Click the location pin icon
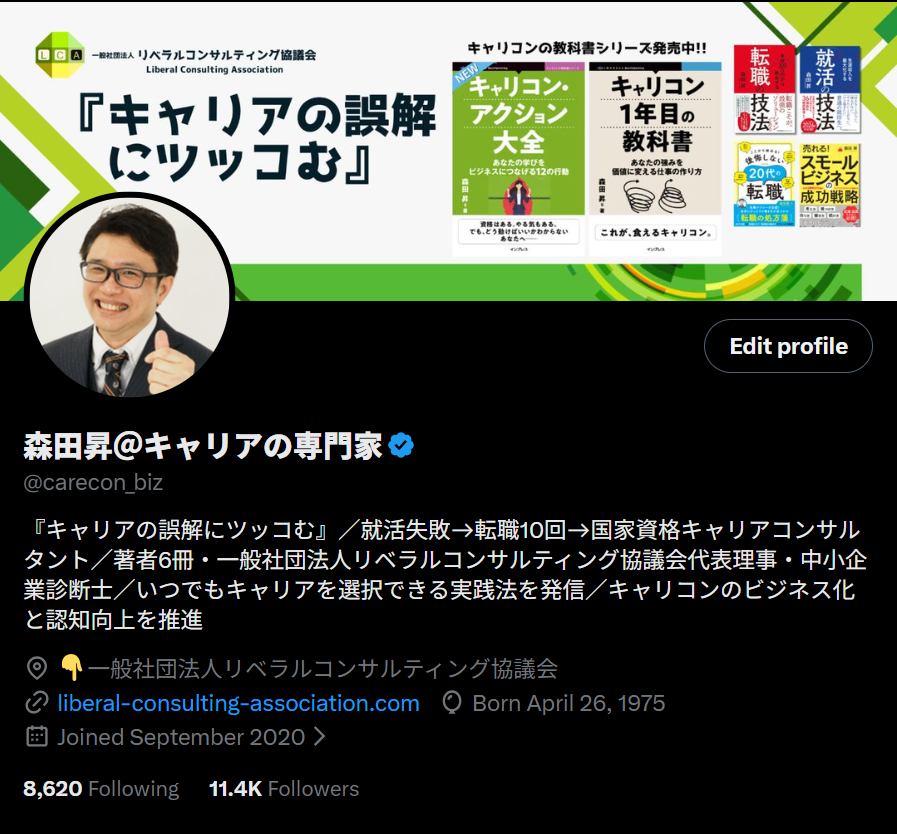The image size is (897, 834). [x=37, y=668]
